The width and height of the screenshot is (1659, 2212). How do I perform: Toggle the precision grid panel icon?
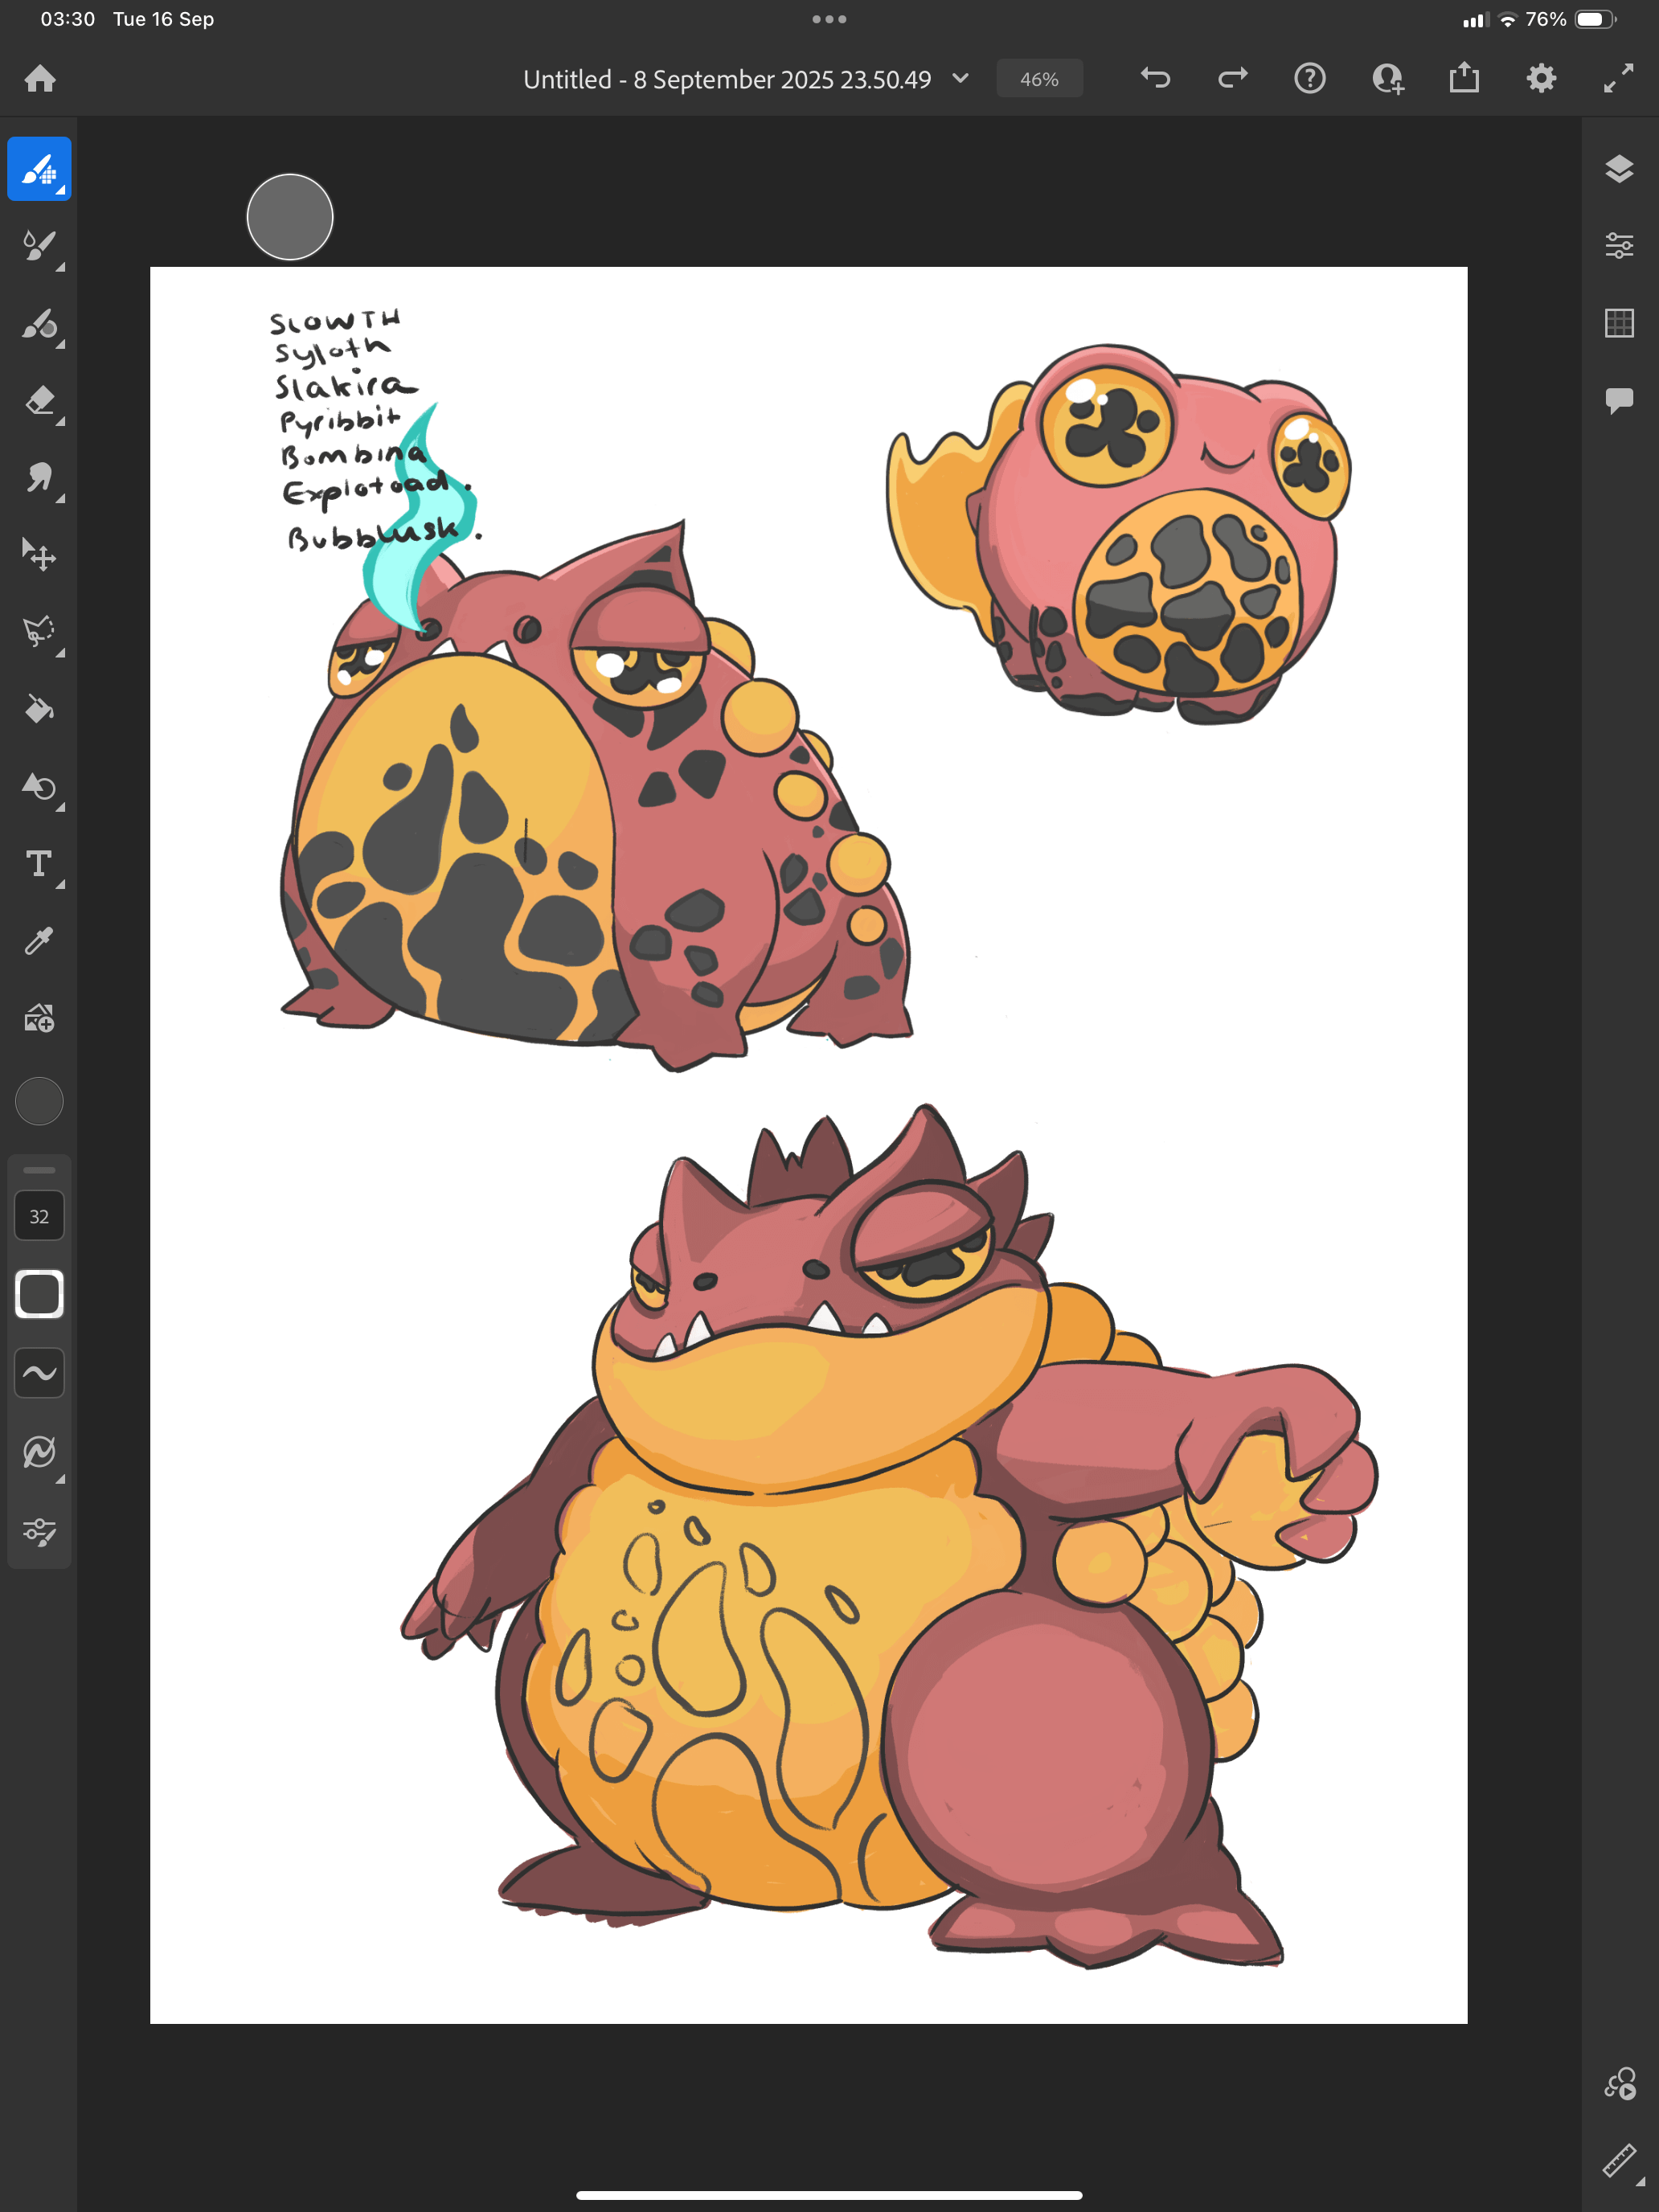[1618, 323]
